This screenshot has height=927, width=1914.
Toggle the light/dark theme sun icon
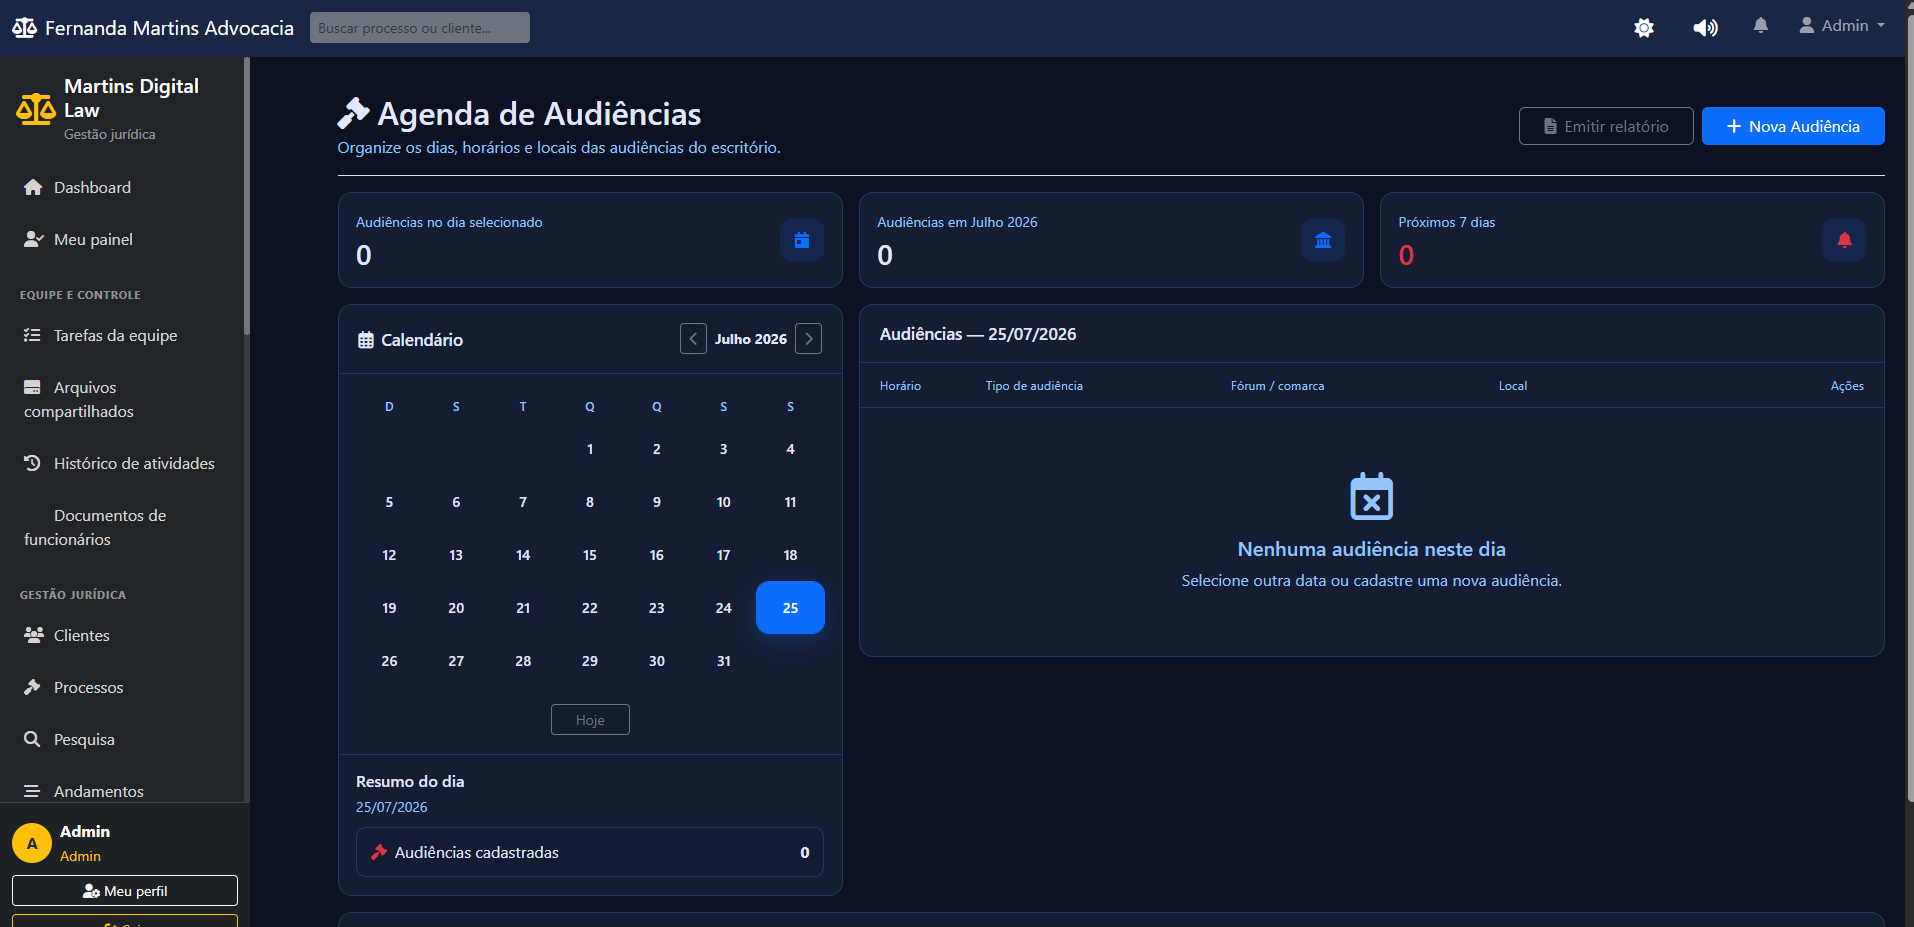[x=1644, y=27]
